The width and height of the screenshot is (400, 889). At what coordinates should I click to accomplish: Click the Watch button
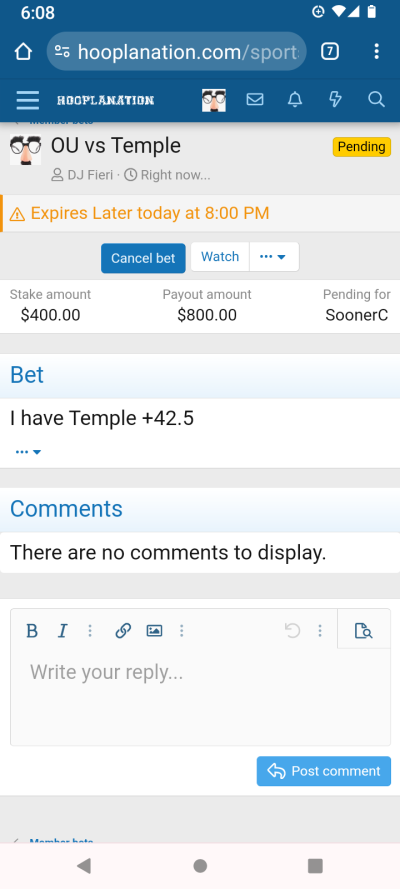(220, 257)
